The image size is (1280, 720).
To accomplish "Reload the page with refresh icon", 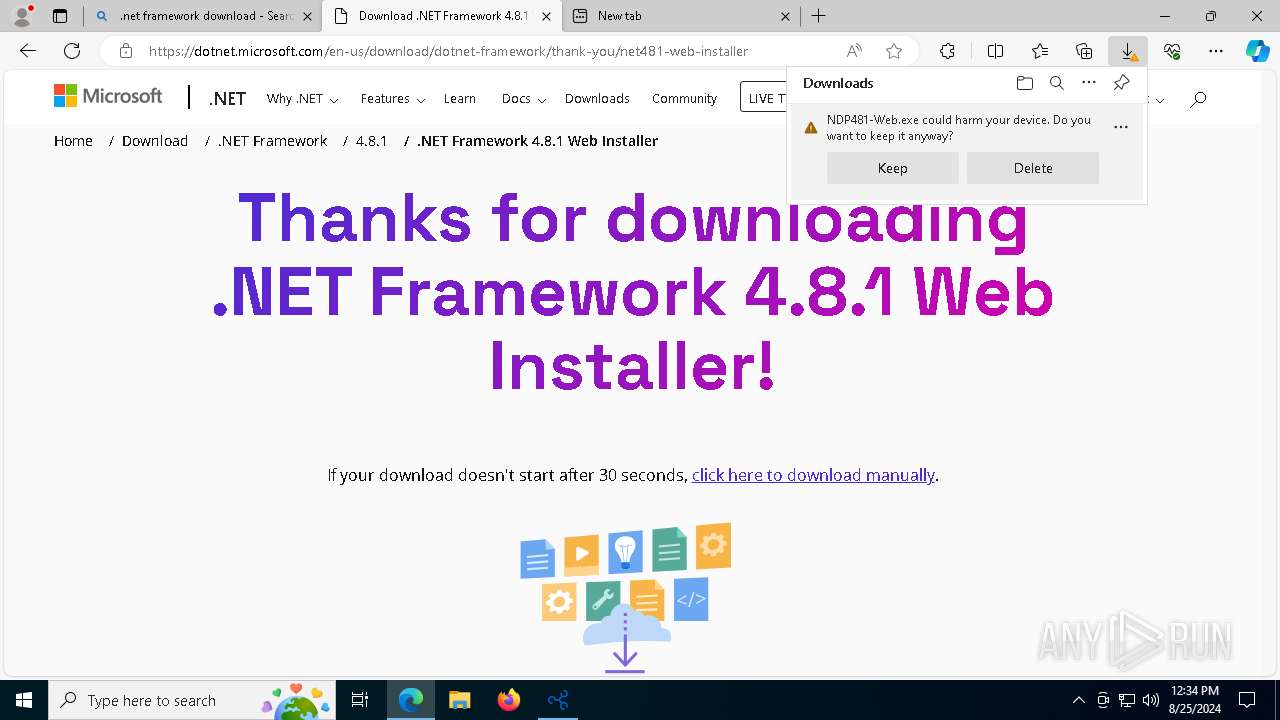I will [x=72, y=51].
